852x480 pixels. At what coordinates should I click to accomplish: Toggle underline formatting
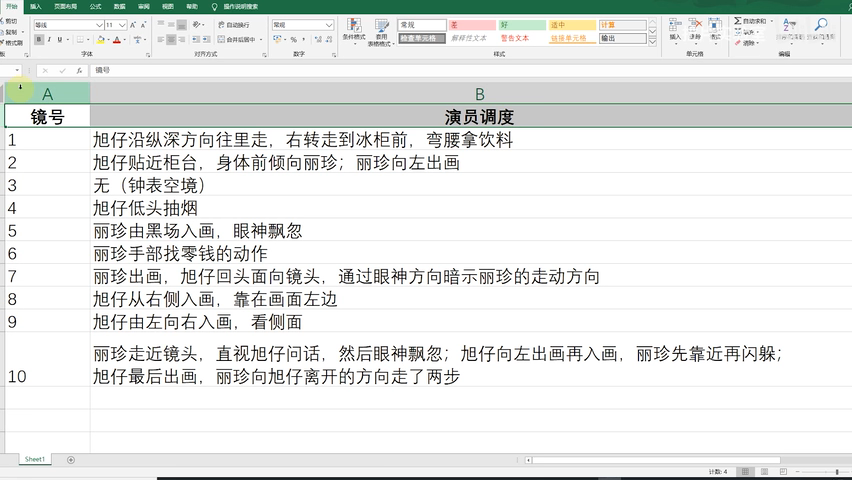59,39
